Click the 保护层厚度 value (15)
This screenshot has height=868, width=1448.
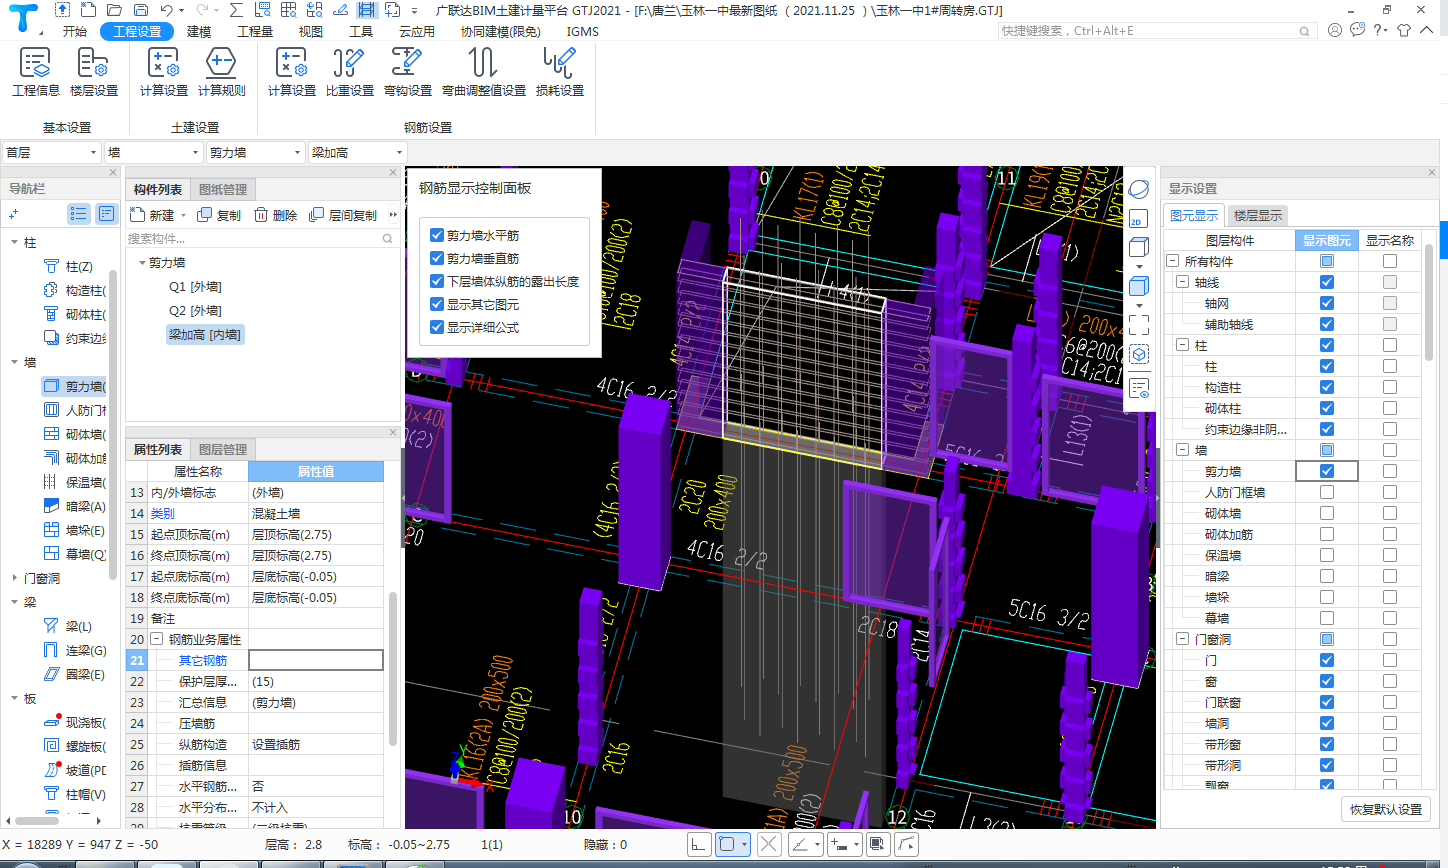tap(316, 682)
